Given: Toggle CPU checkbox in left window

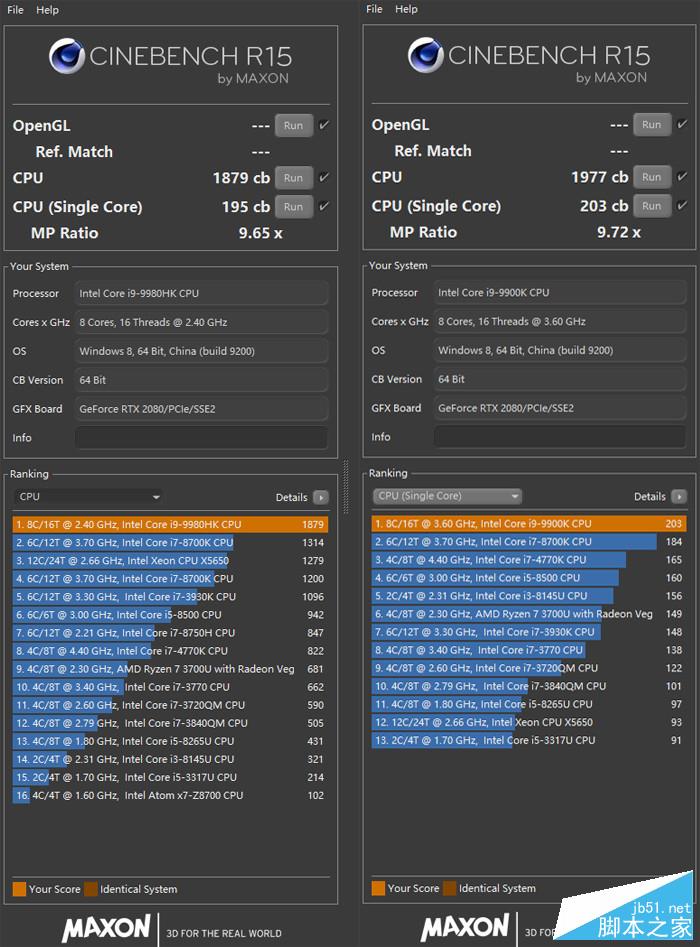Looking at the screenshot, I should 324,177.
